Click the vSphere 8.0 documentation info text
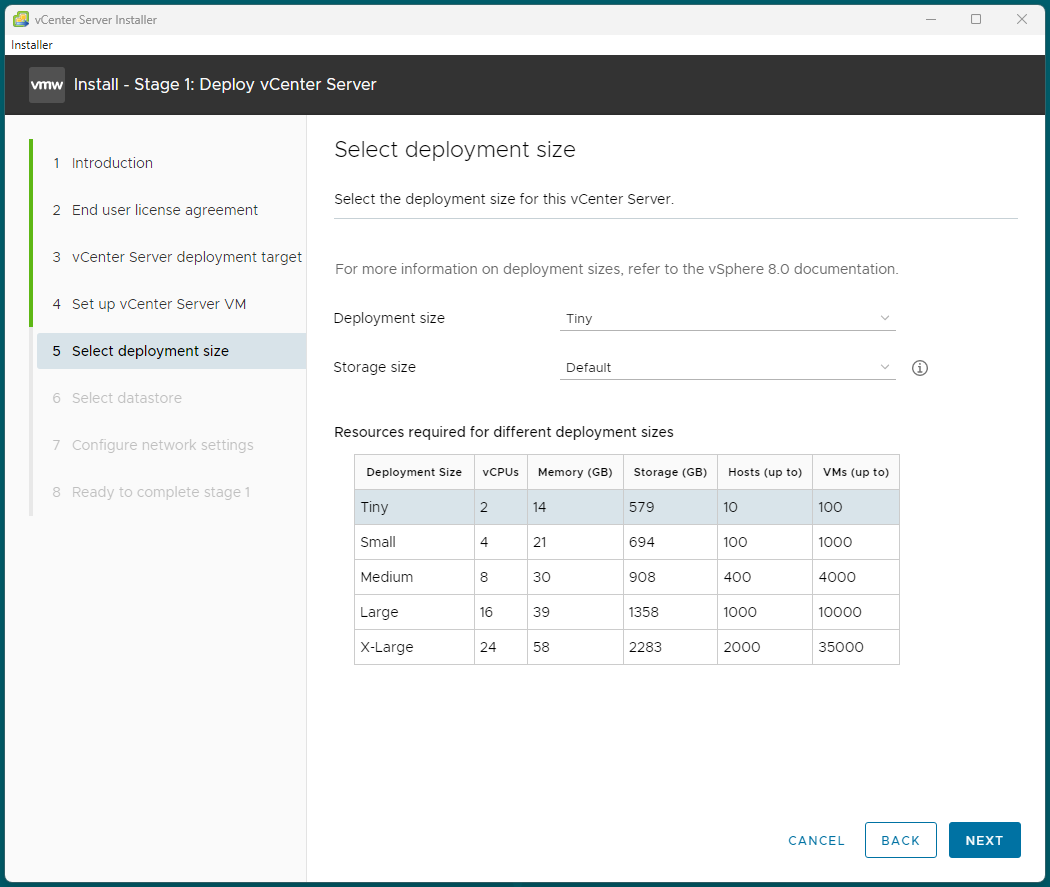The image size is (1050, 887). [x=617, y=269]
